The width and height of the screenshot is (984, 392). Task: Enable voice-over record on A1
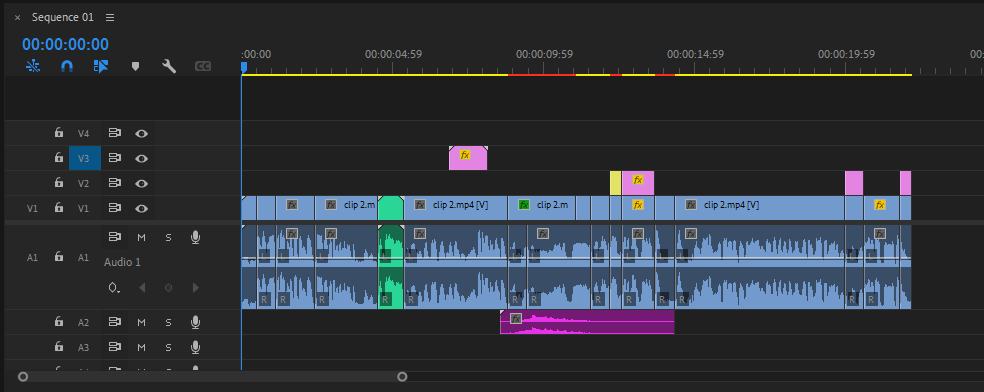point(195,237)
